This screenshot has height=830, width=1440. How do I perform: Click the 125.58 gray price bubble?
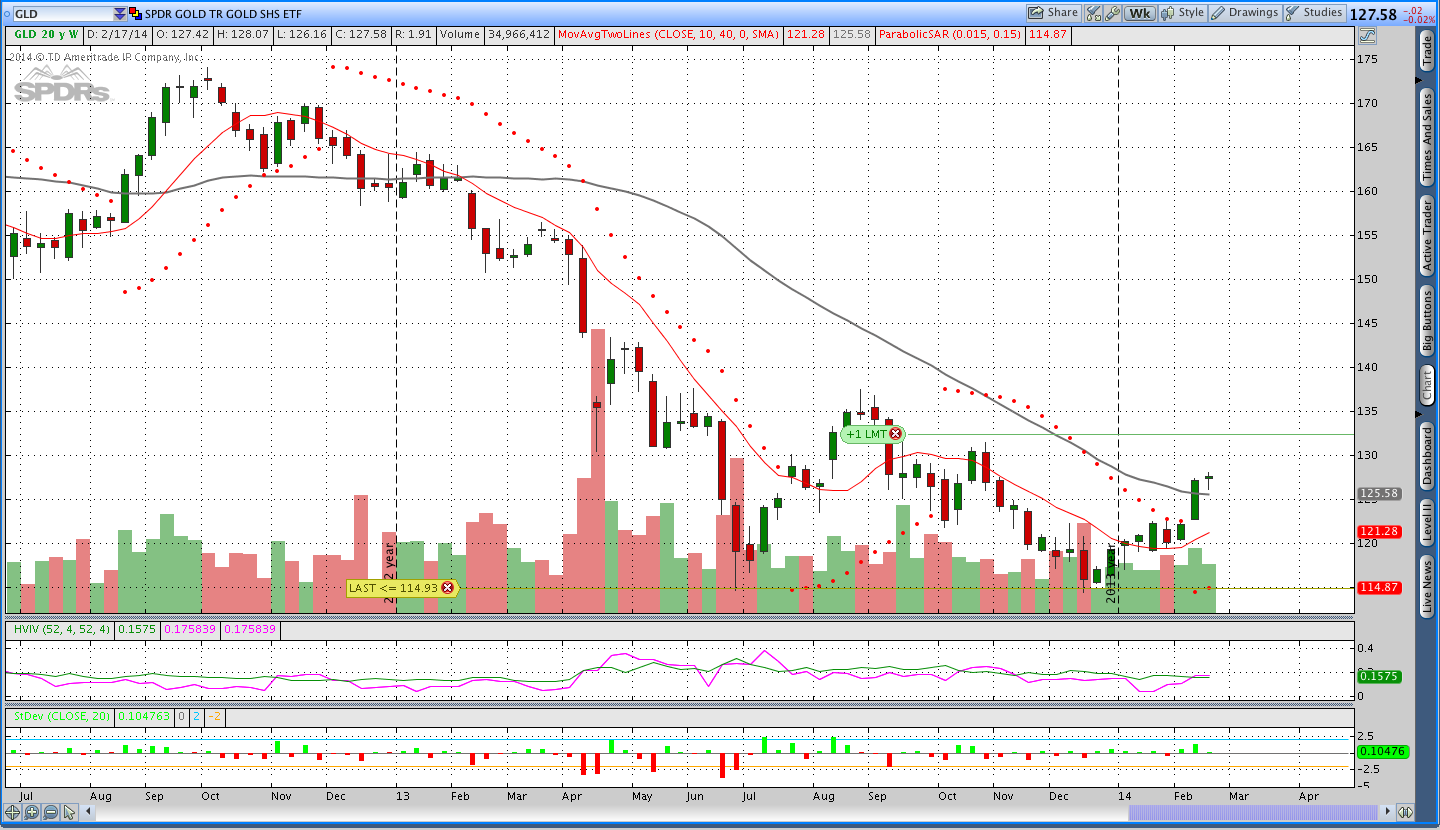1379,494
